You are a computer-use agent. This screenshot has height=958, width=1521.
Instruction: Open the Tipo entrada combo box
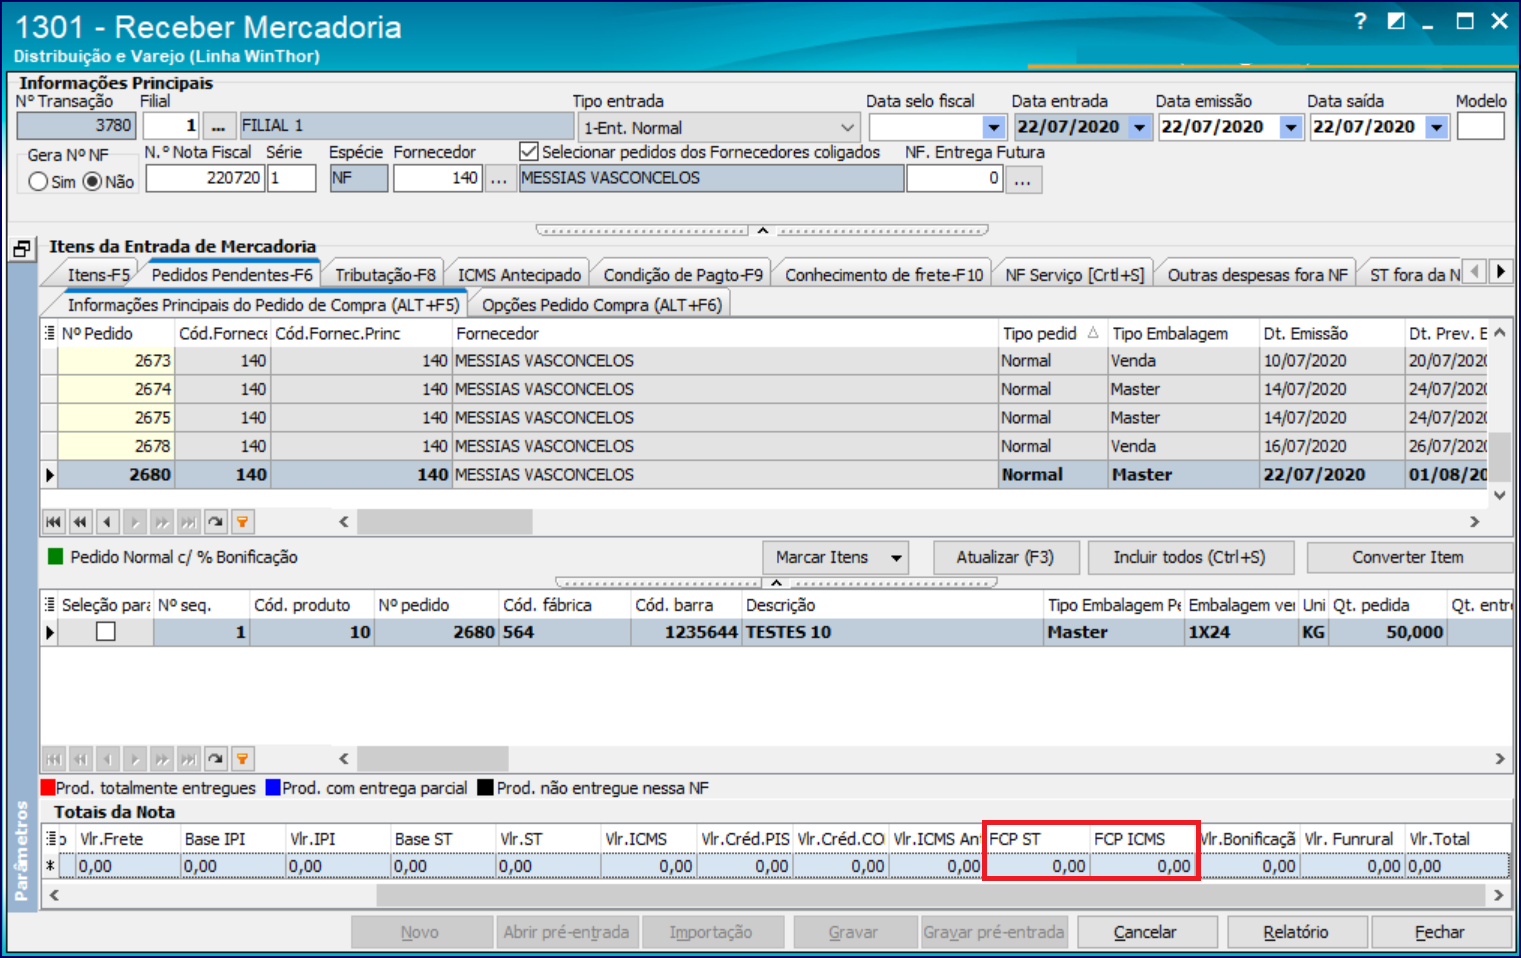(719, 127)
